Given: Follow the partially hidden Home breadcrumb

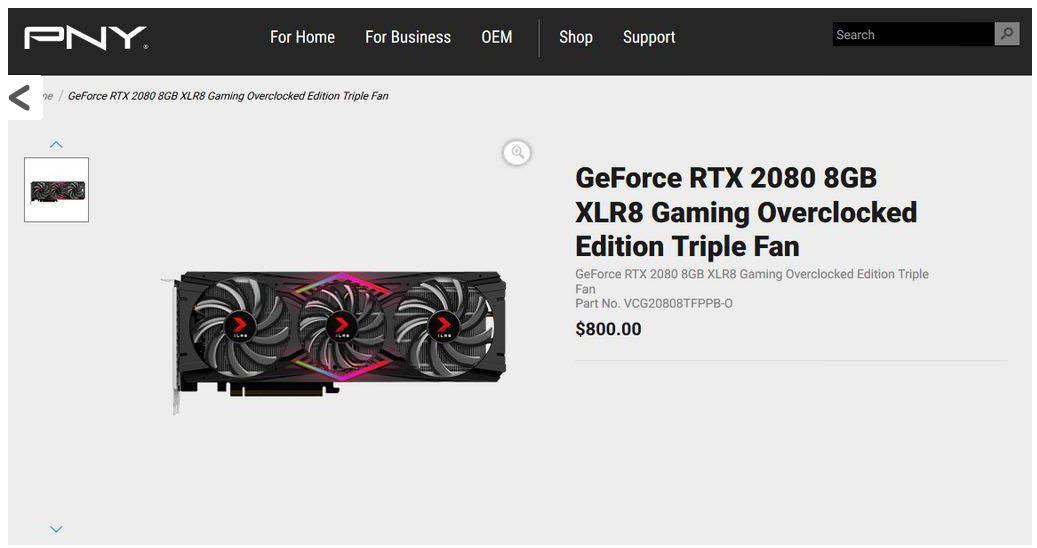Looking at the screenshot, I should [x=48, y=96].
